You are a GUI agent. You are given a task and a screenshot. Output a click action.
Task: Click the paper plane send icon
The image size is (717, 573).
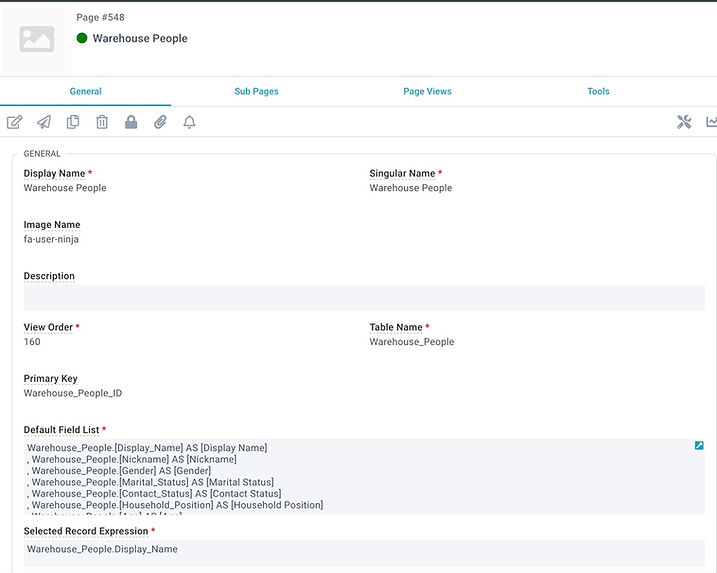coord(44,122)
